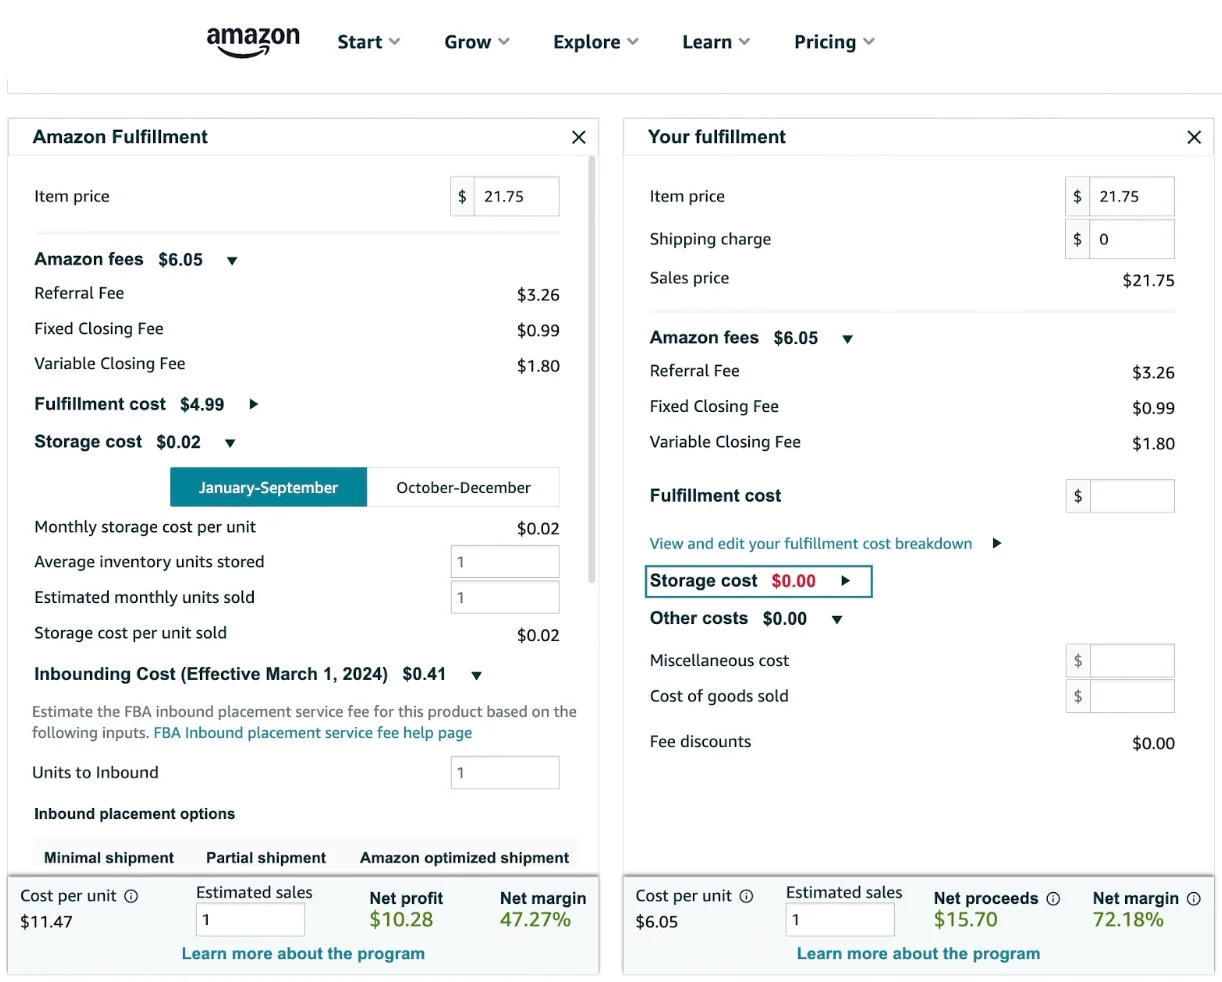The image size is (1222, 982).
Task: Open View and edit fulfillment cost breakdown
Action: pos(811,544)
